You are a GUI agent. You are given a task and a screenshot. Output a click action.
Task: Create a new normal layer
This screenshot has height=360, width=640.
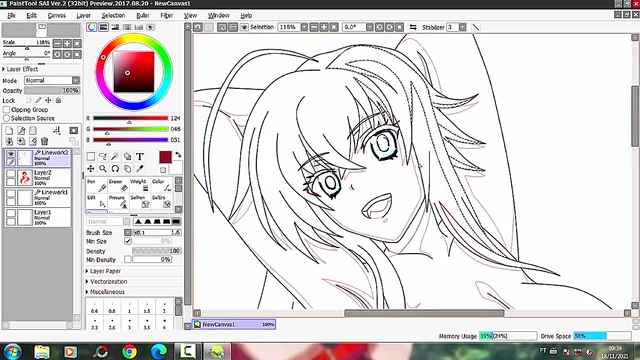coord(9,131)
